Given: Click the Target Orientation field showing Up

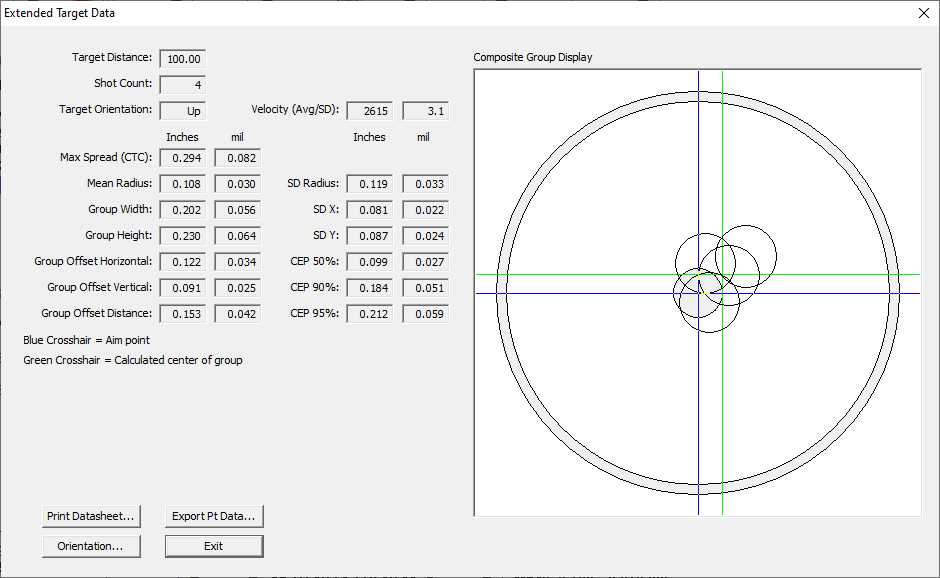Looking at the screenshot, I should 183,111.
